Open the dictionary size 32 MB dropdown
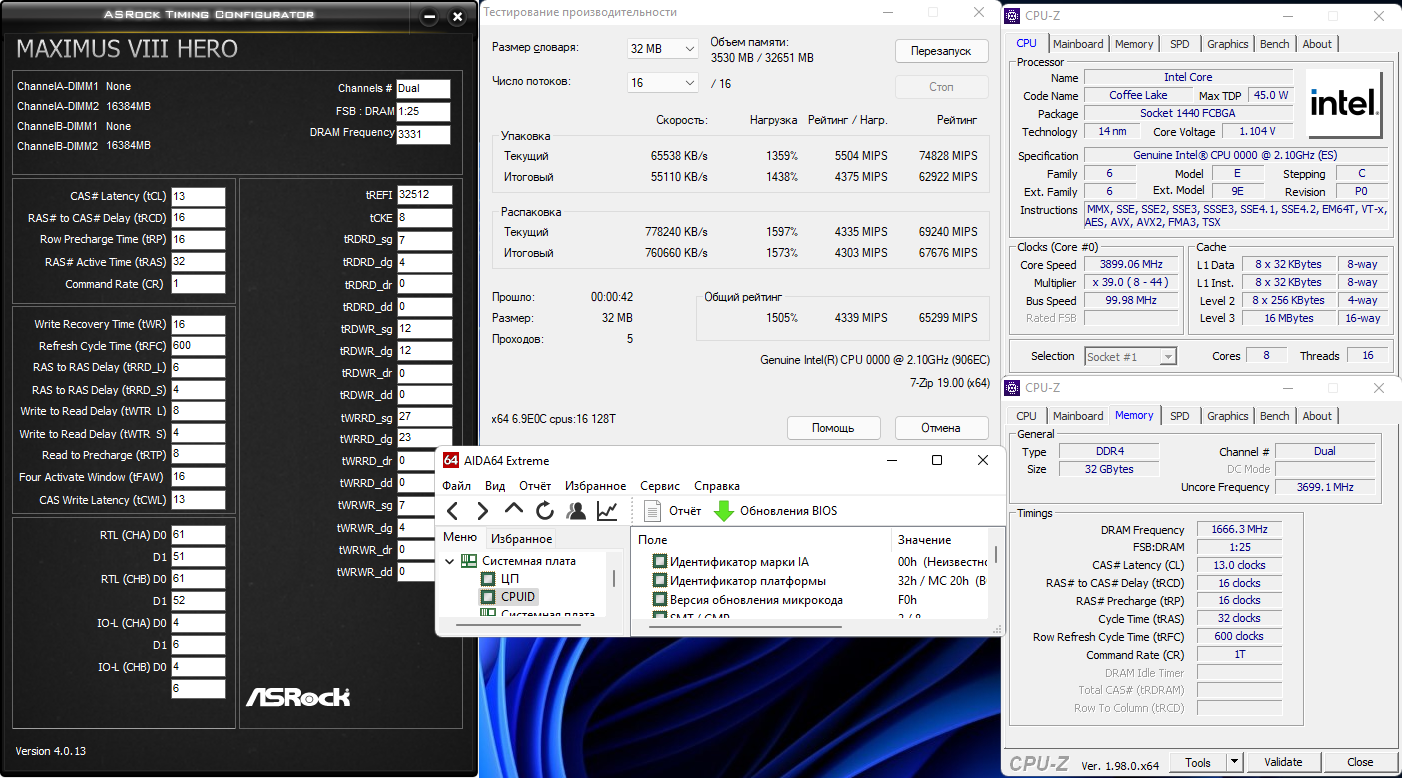1402x778 pixels. click(x=663, y=49)
